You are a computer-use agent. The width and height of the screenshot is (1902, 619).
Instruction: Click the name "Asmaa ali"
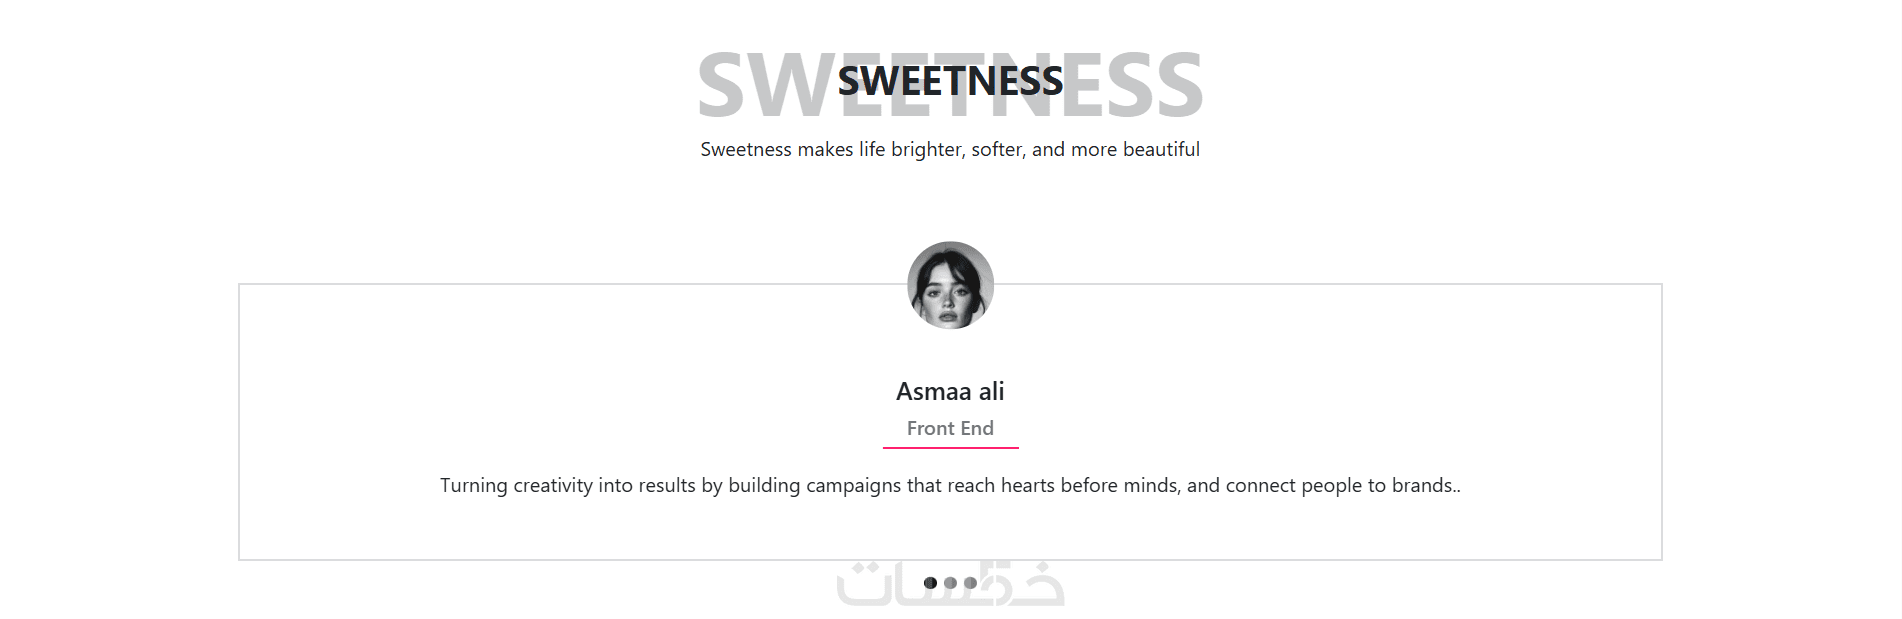pos(950,392)
